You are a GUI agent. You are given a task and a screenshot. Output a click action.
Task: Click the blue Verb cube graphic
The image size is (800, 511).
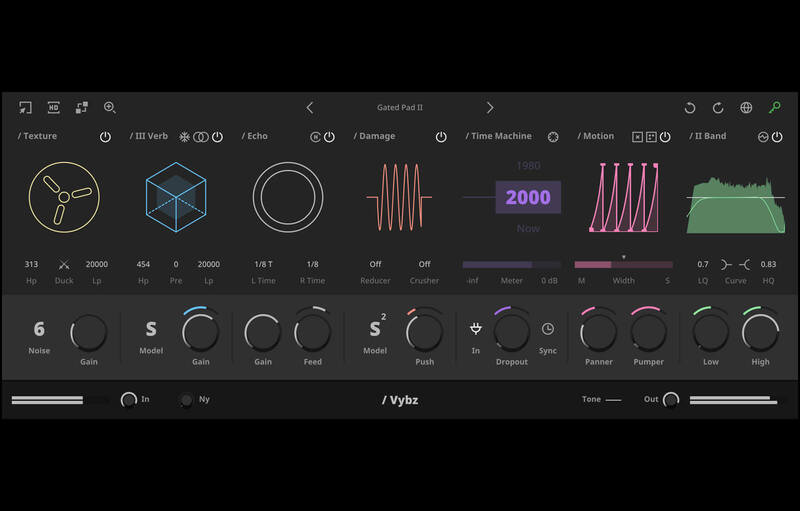click(x=176, y=197)
